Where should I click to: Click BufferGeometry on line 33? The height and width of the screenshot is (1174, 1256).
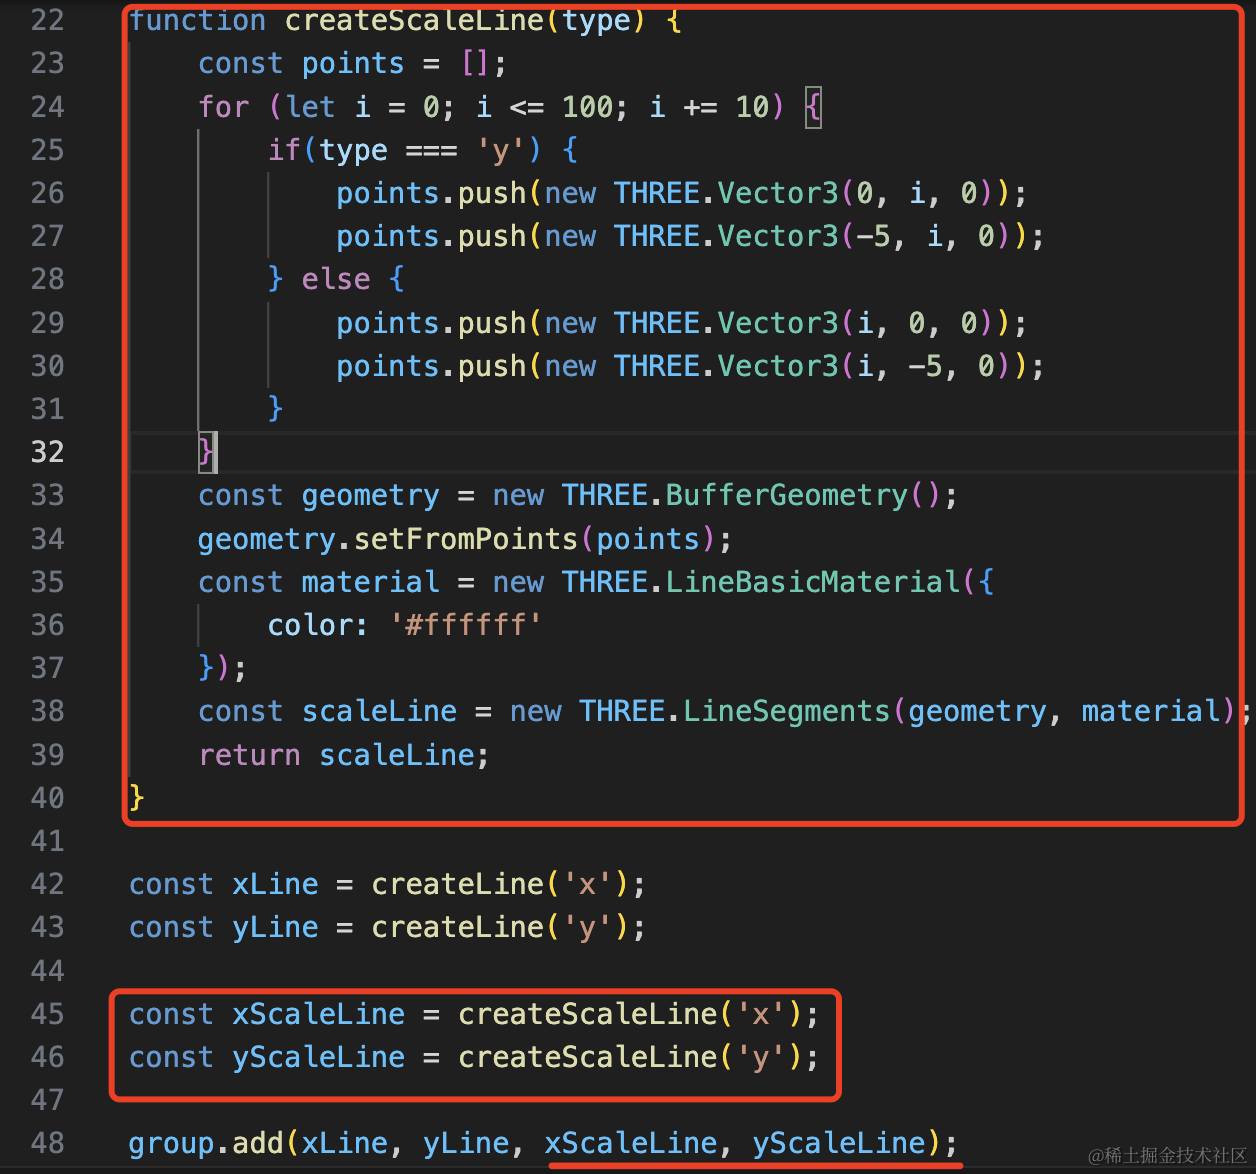pos(787,495)
